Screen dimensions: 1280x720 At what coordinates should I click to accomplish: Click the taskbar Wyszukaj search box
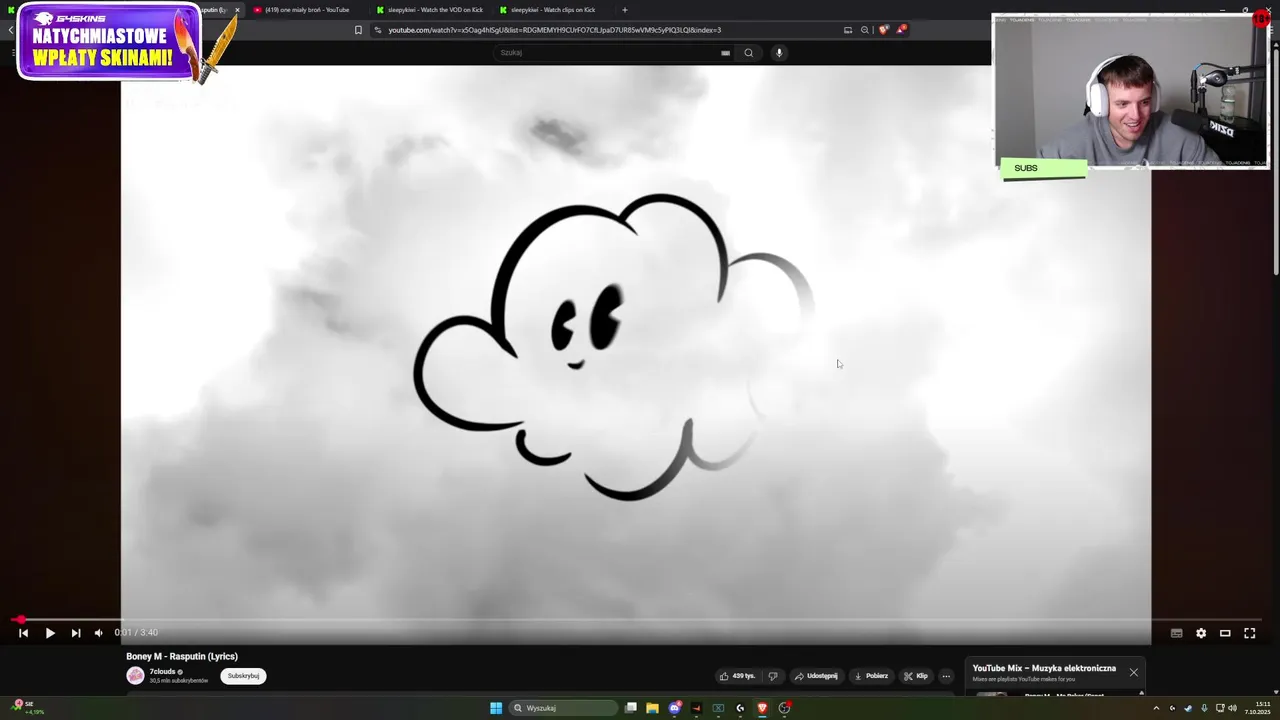pyautogui.click(x=563, y=708)
